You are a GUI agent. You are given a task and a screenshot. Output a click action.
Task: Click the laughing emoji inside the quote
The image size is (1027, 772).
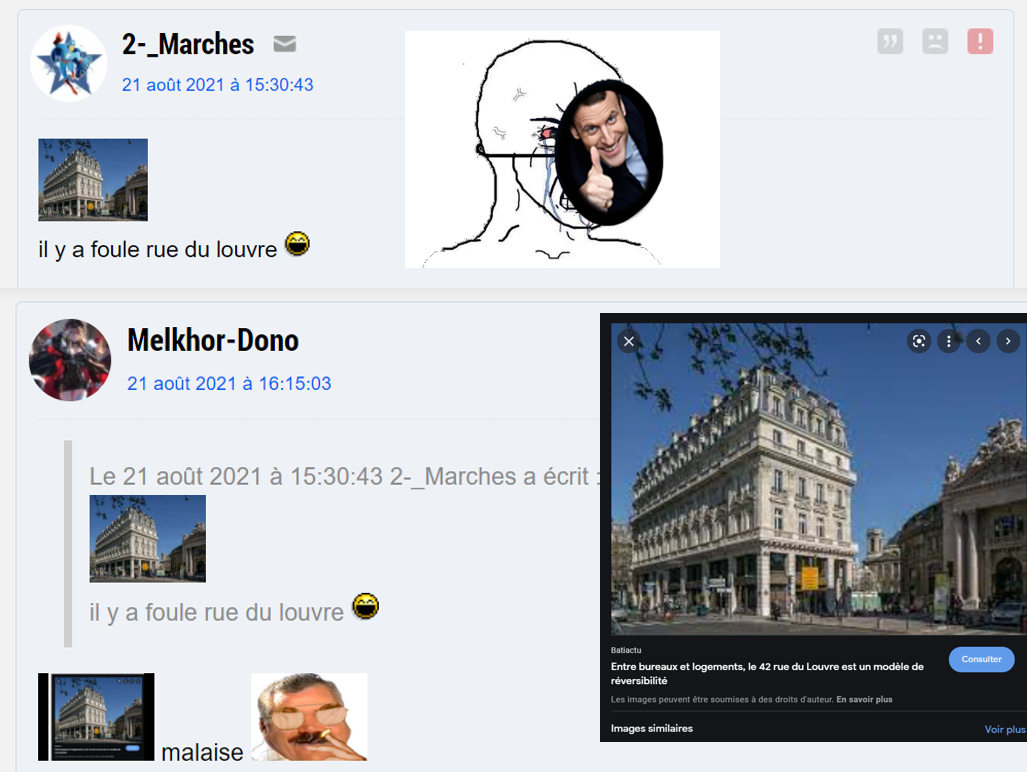pyautogui.click(x=365, y=606)
